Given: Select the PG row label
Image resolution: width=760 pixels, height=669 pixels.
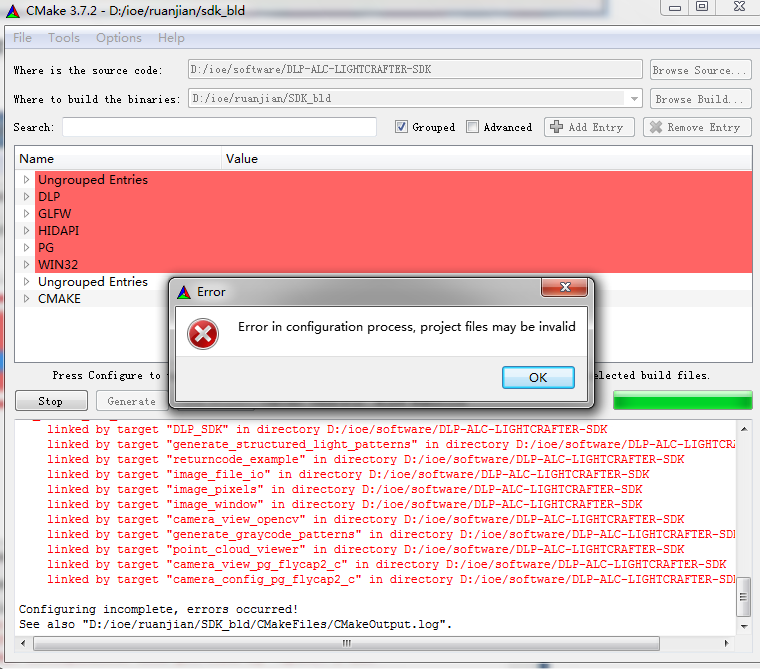Looking at the screenshot, I should [x=46, y=247].
